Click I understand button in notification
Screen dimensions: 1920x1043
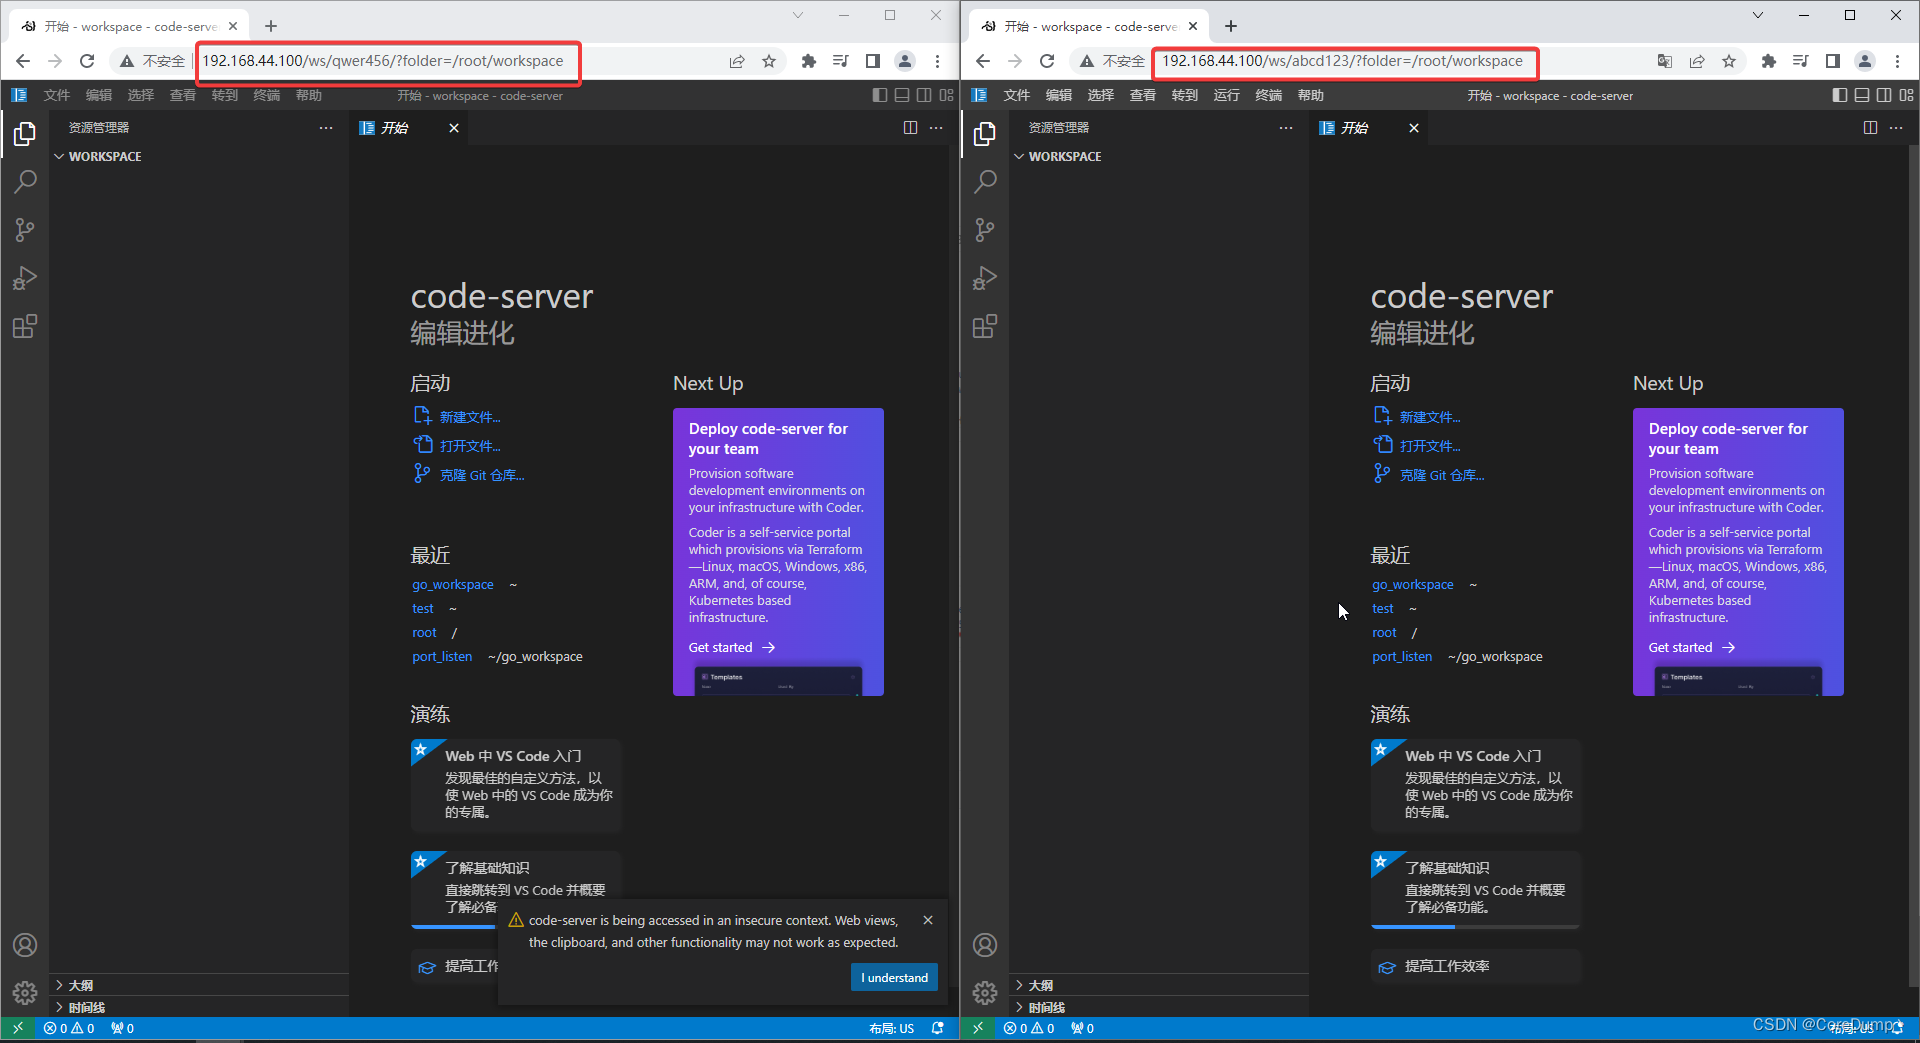tap(894, 978)
